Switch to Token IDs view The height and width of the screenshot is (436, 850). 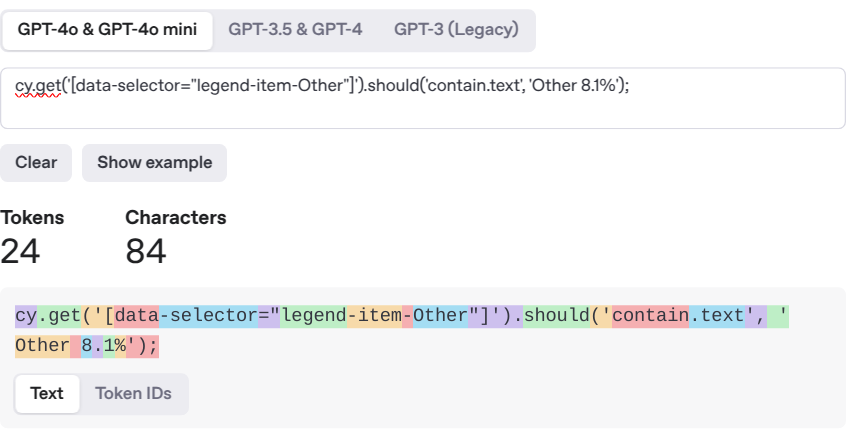pyautogui.click(x=131, y=393)
